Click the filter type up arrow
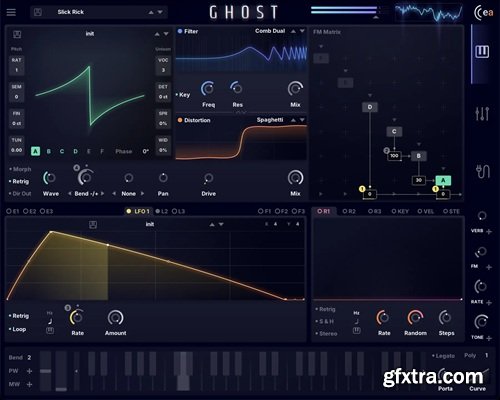 pos(293,31)
